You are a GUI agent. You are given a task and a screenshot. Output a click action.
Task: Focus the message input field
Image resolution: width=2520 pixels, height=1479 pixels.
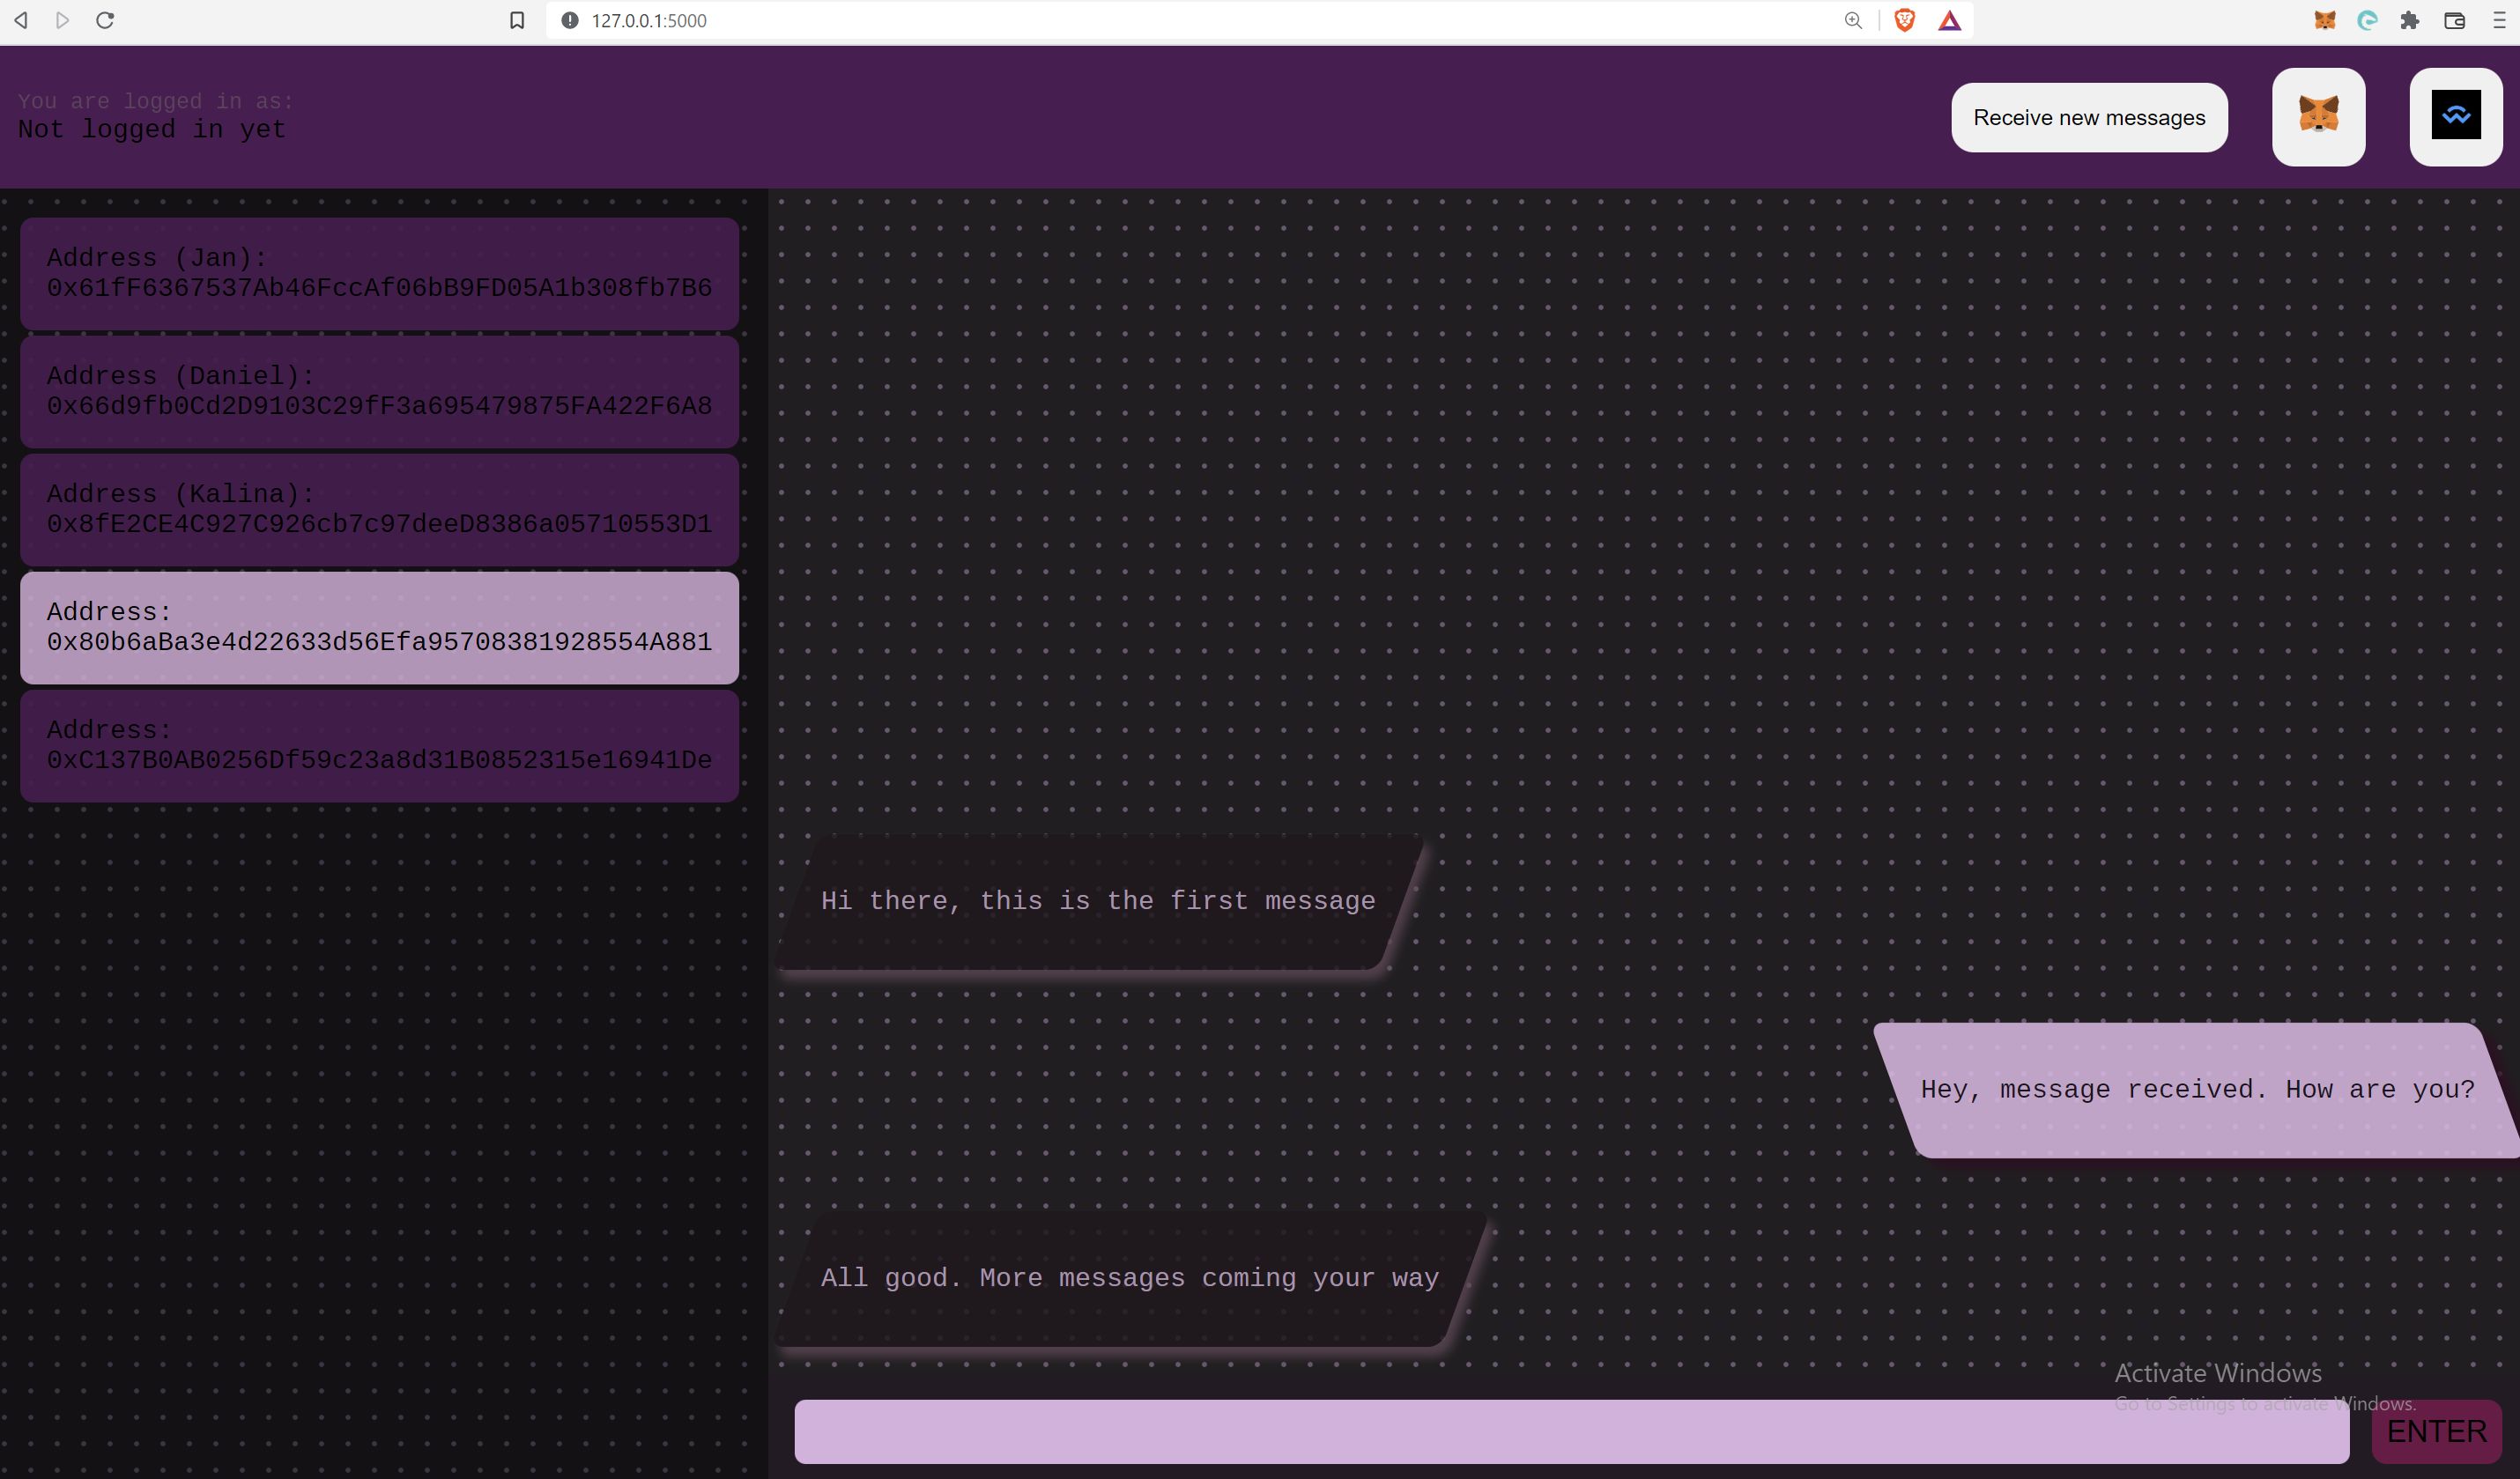(x=1571, y=1431)
